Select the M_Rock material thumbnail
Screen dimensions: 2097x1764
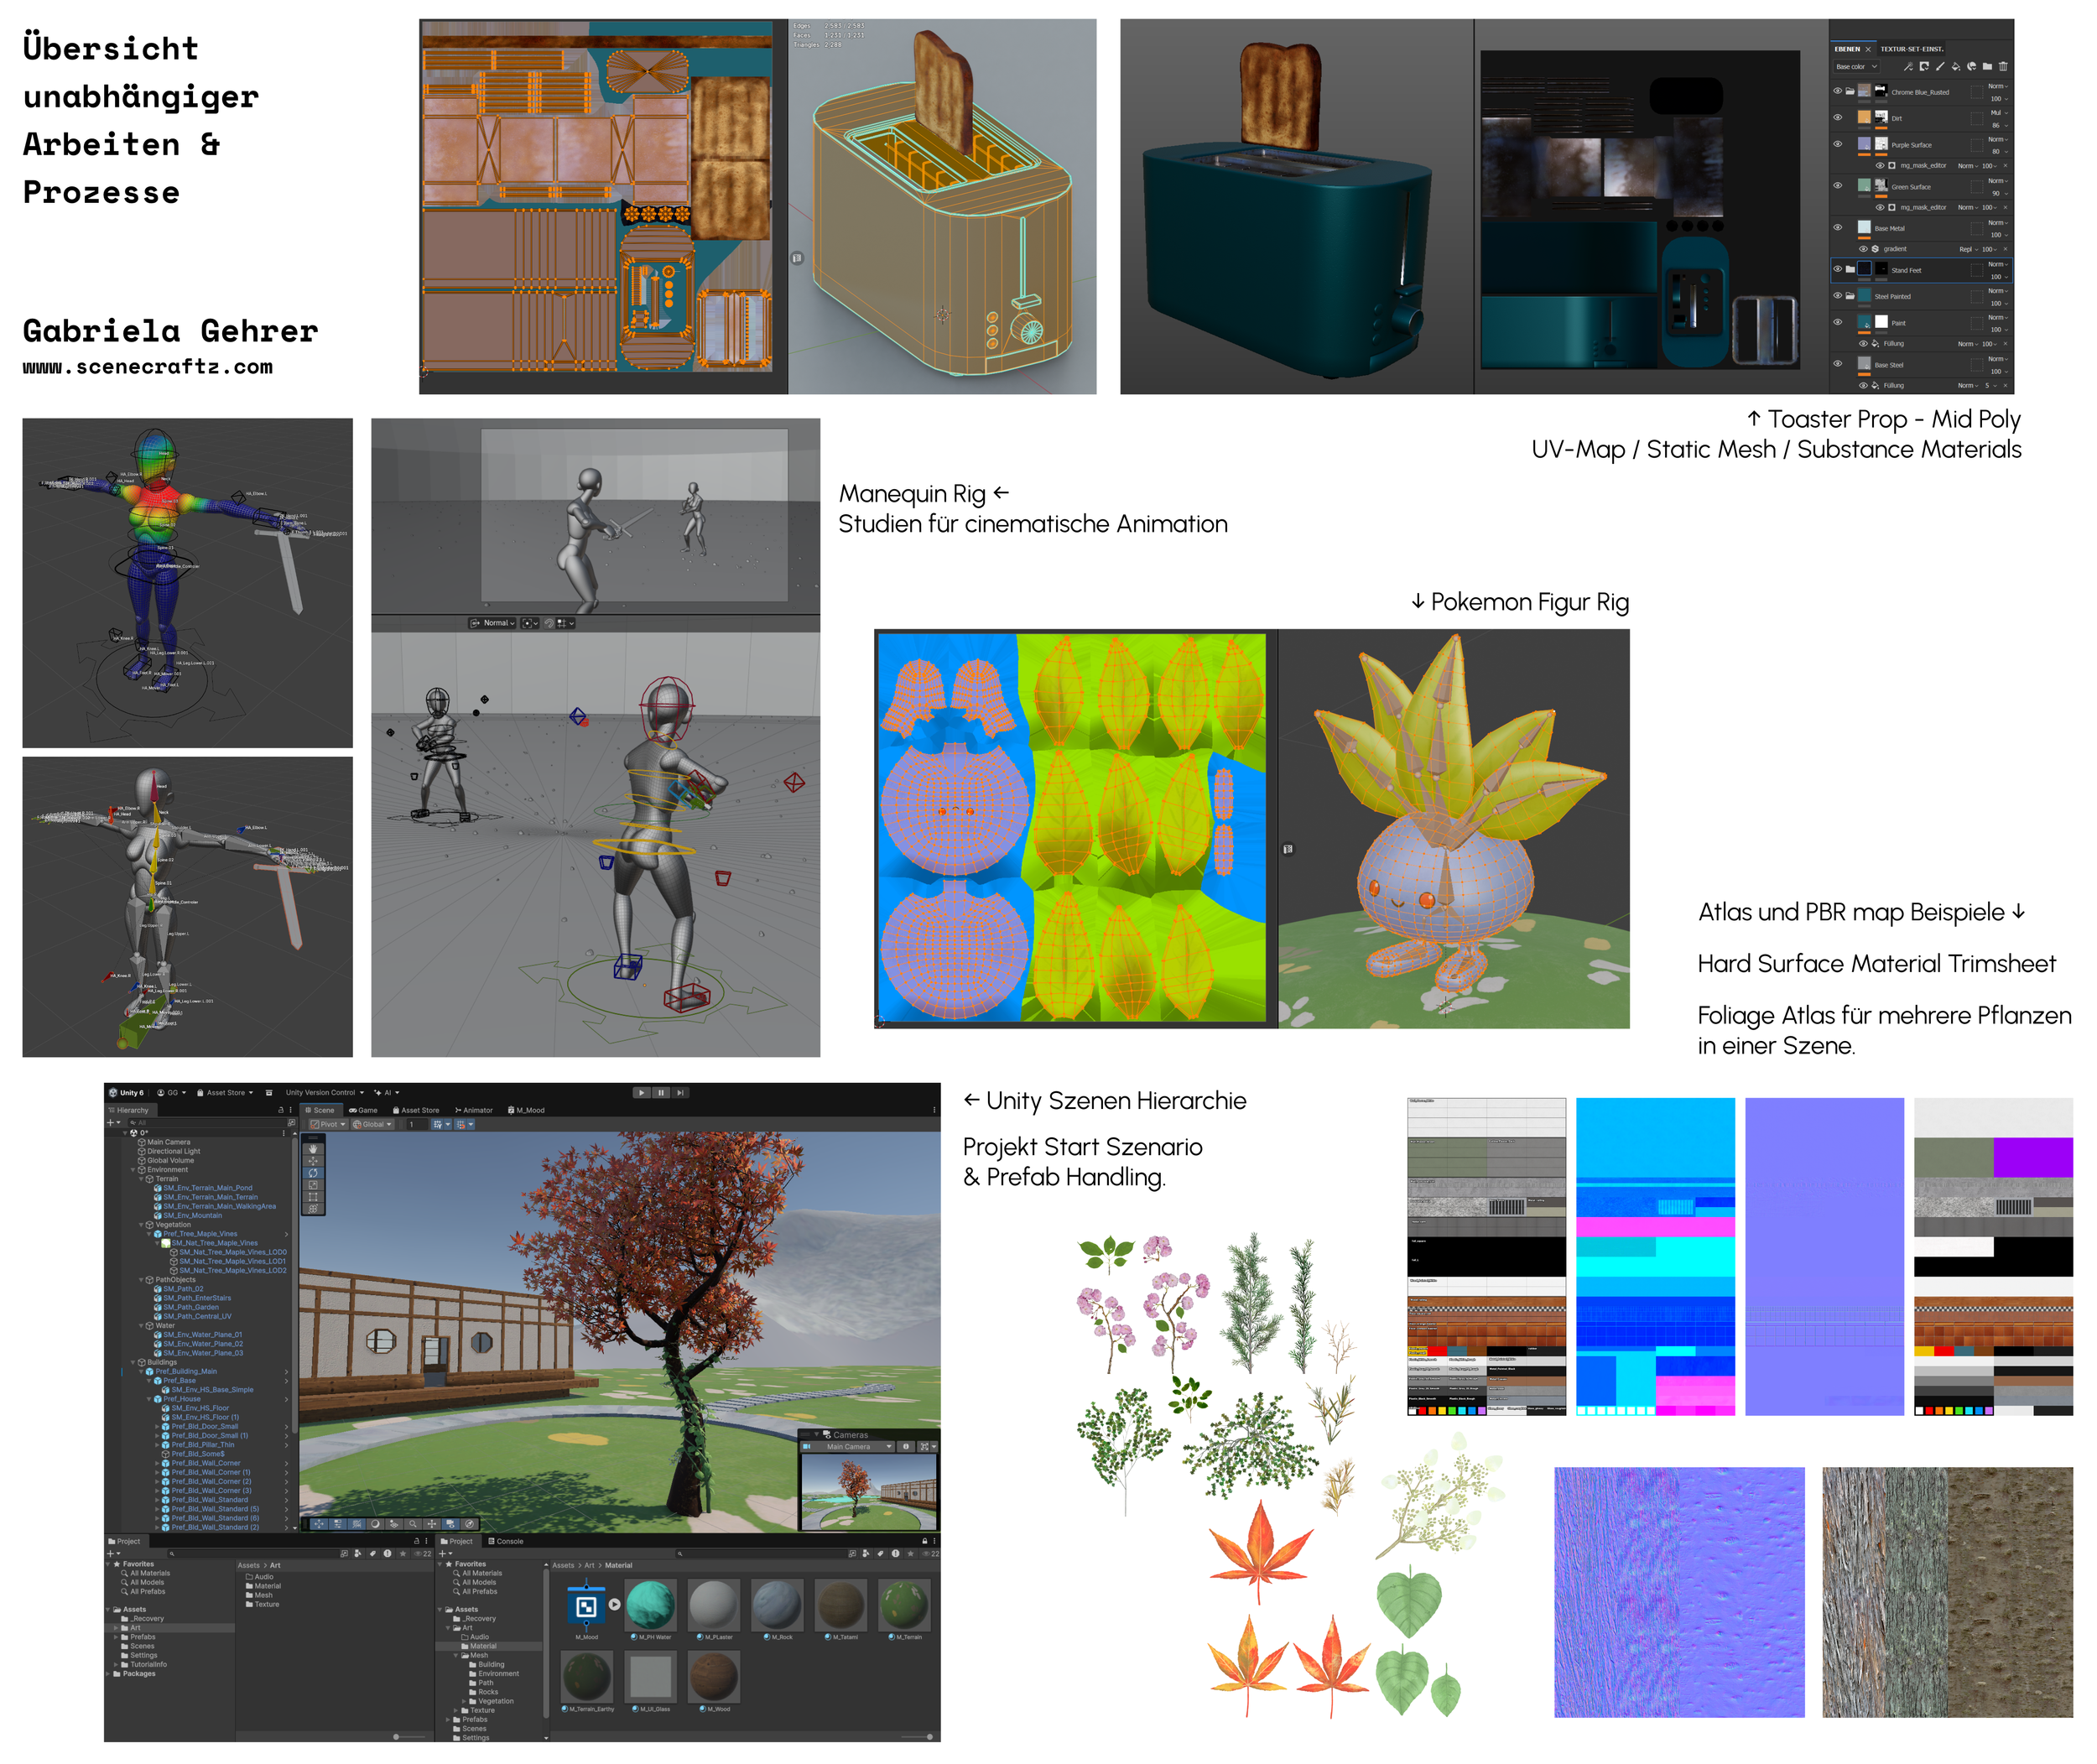pos(777,1605)
